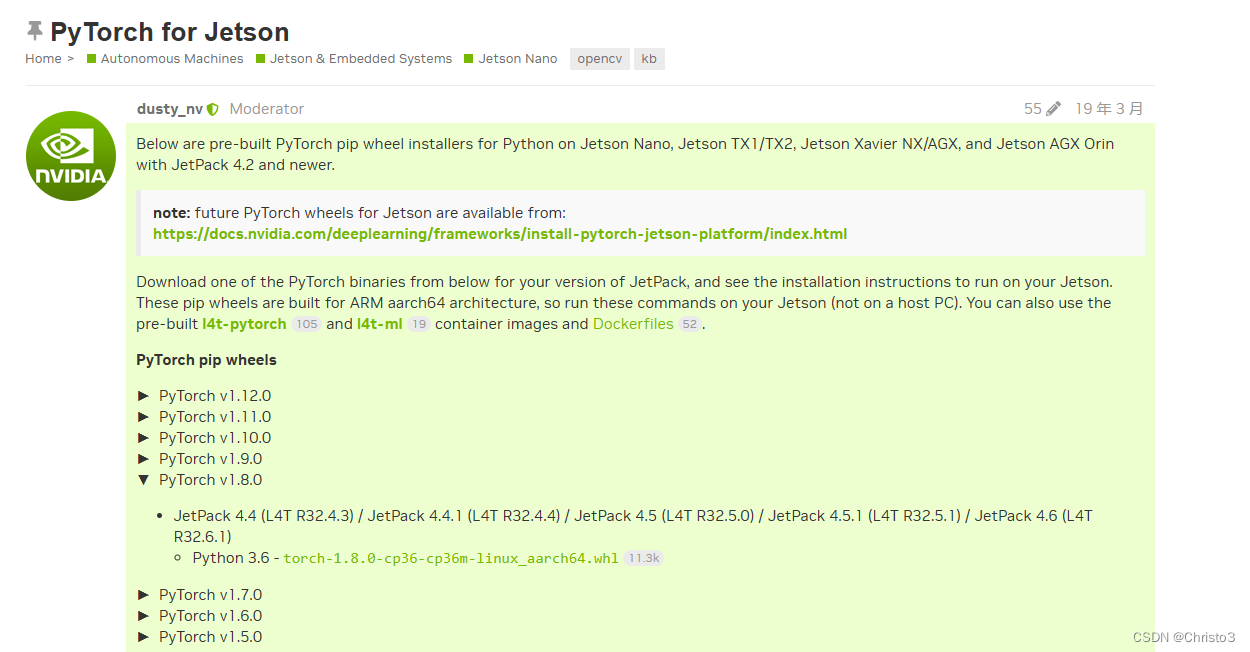Viewport: 1250px width, 652px height.
Task: Click the 55 edits count
Action: [x=1033, y=109]
